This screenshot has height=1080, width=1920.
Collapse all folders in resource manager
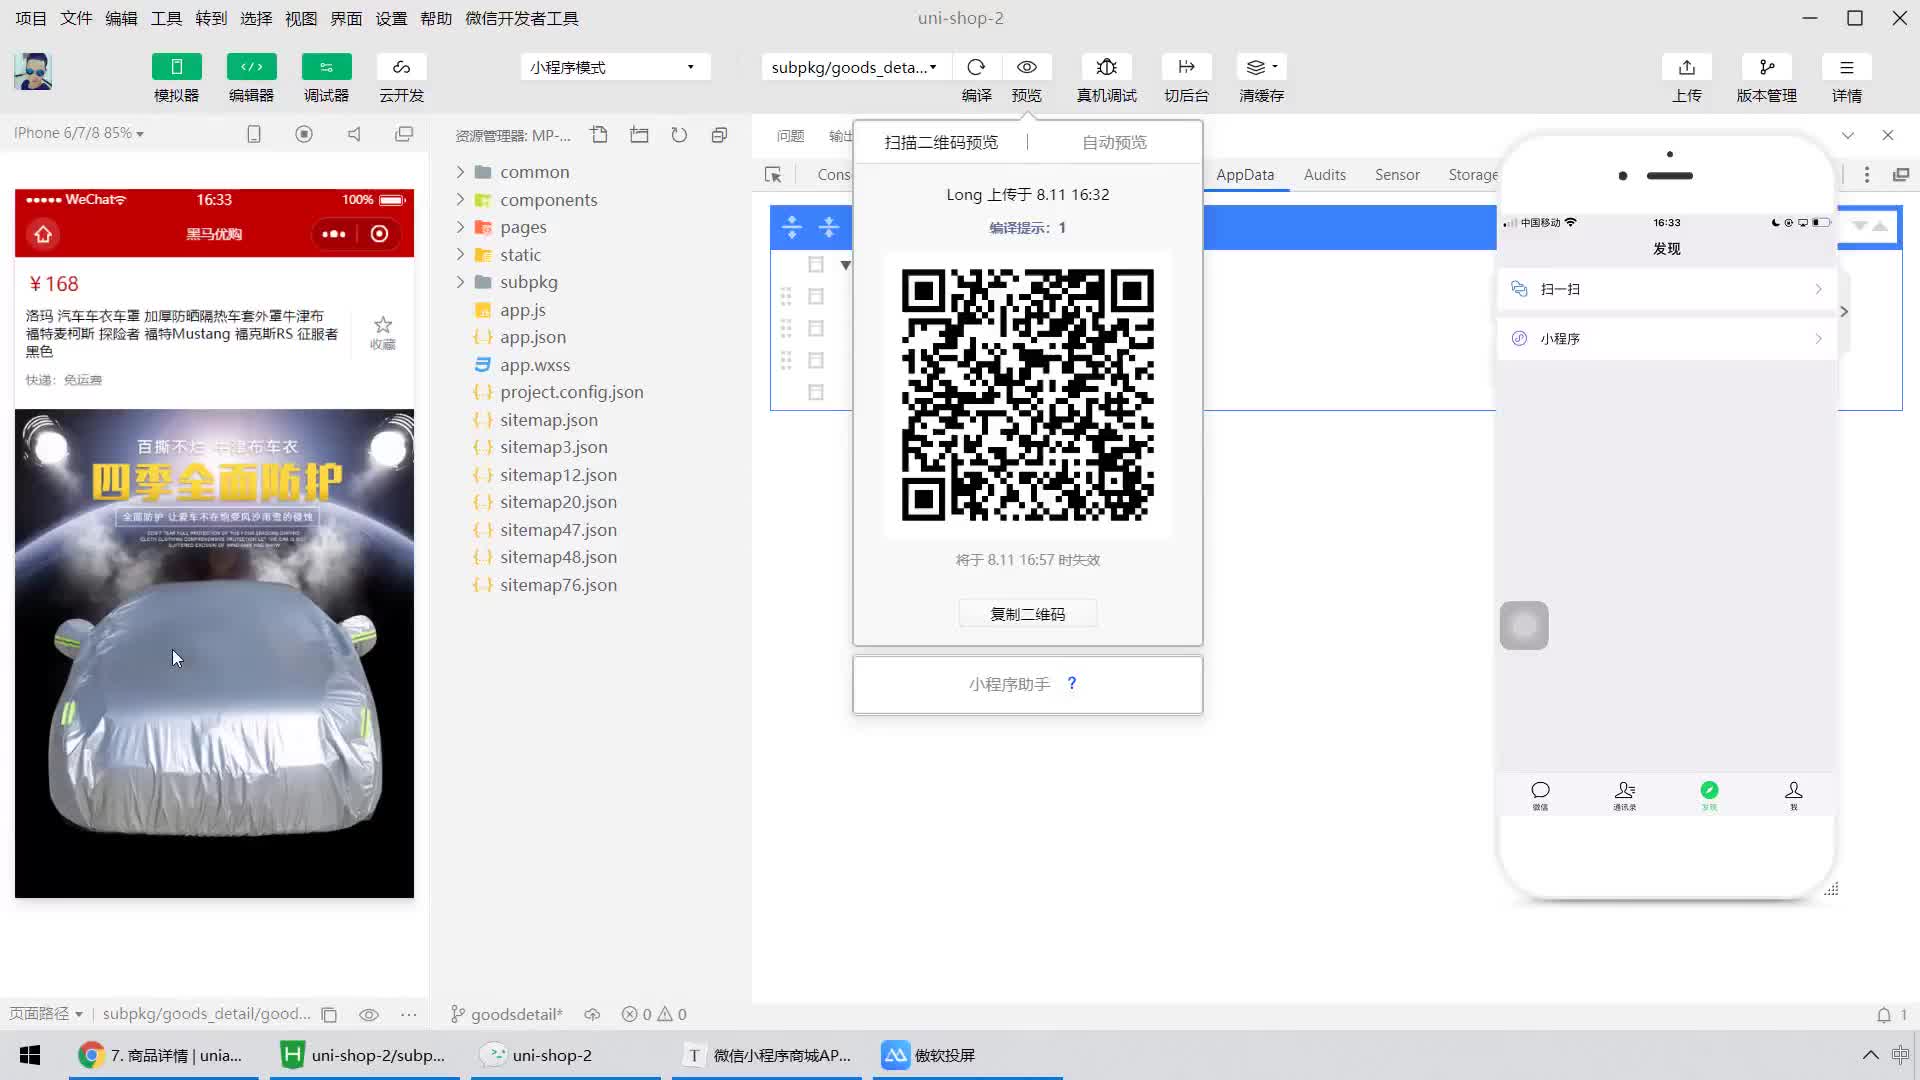click(x=719, y=135)
